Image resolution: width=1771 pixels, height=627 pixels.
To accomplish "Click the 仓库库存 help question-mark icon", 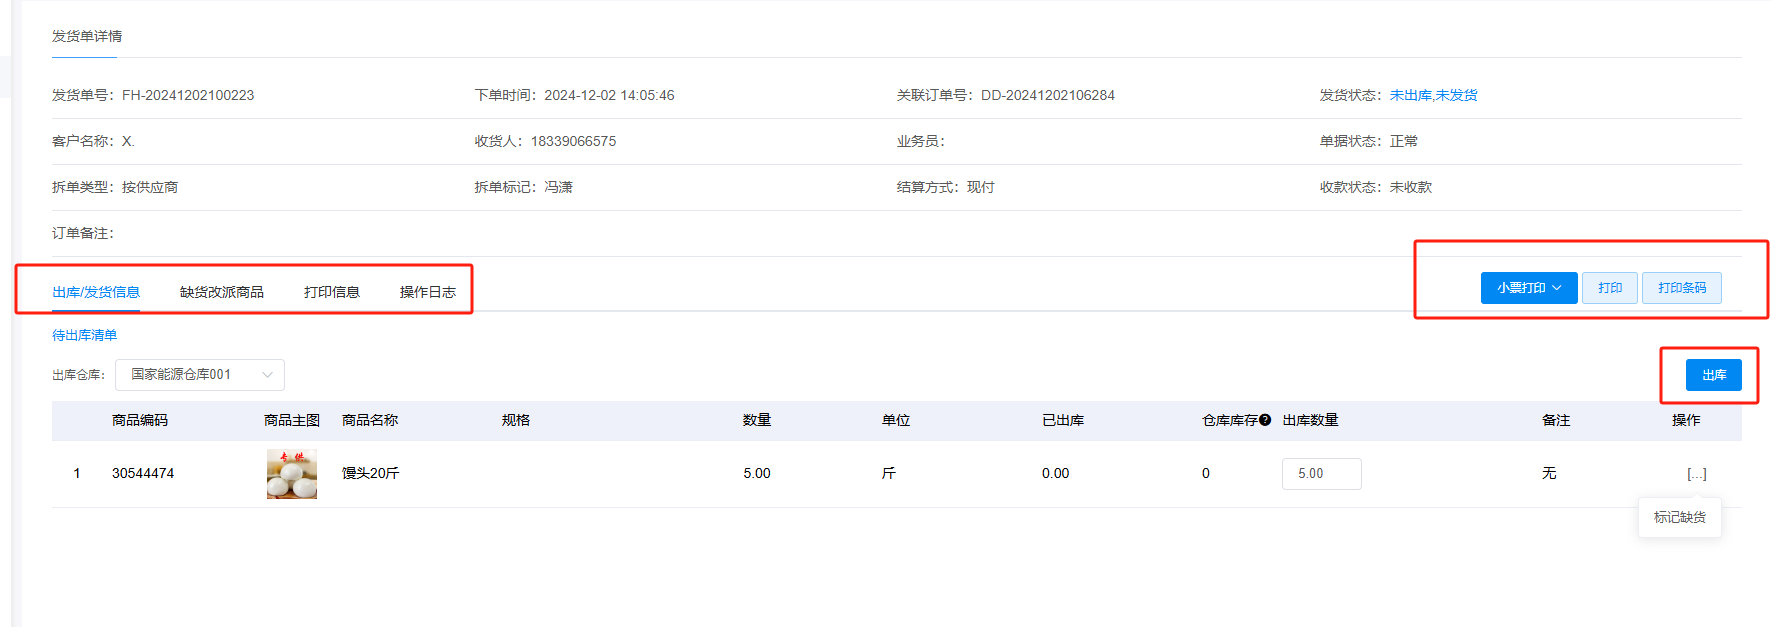I will tap(1265, 420).
